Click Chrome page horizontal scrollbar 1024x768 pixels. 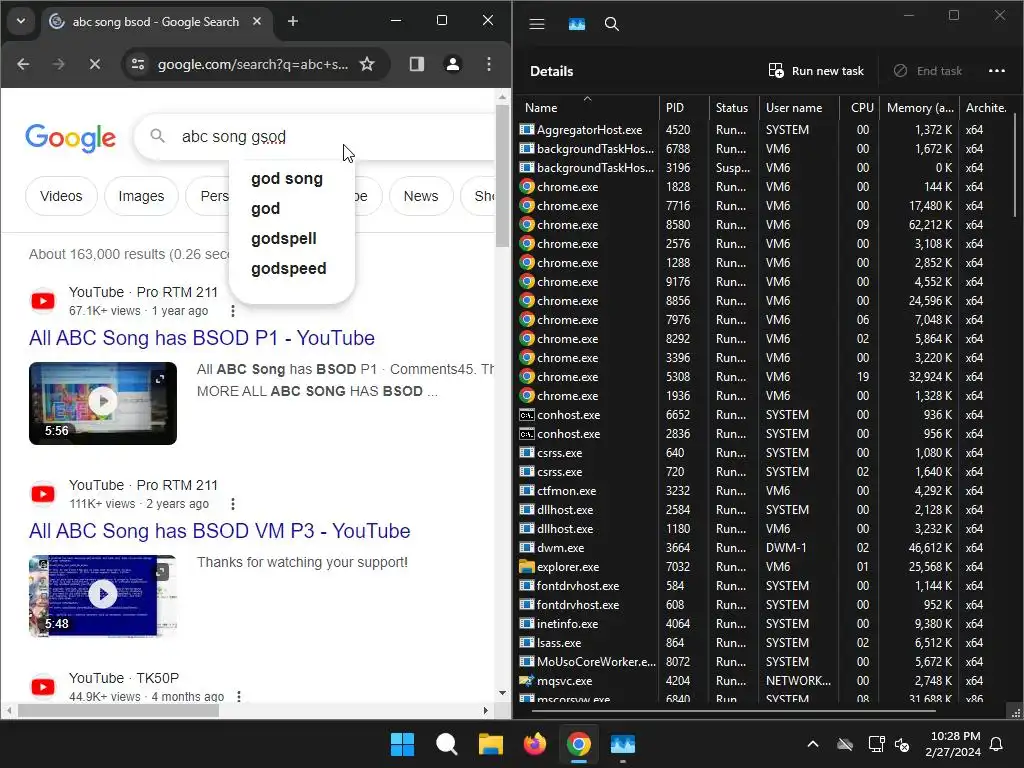point(118,710)
